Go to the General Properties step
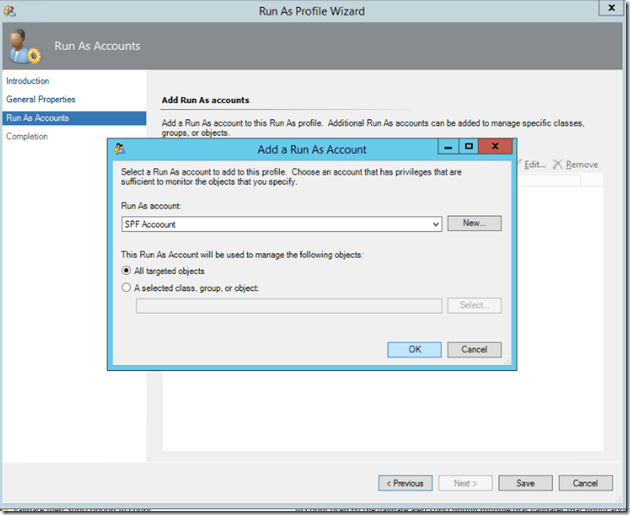The image size is (630, 515). coord(41,99)
